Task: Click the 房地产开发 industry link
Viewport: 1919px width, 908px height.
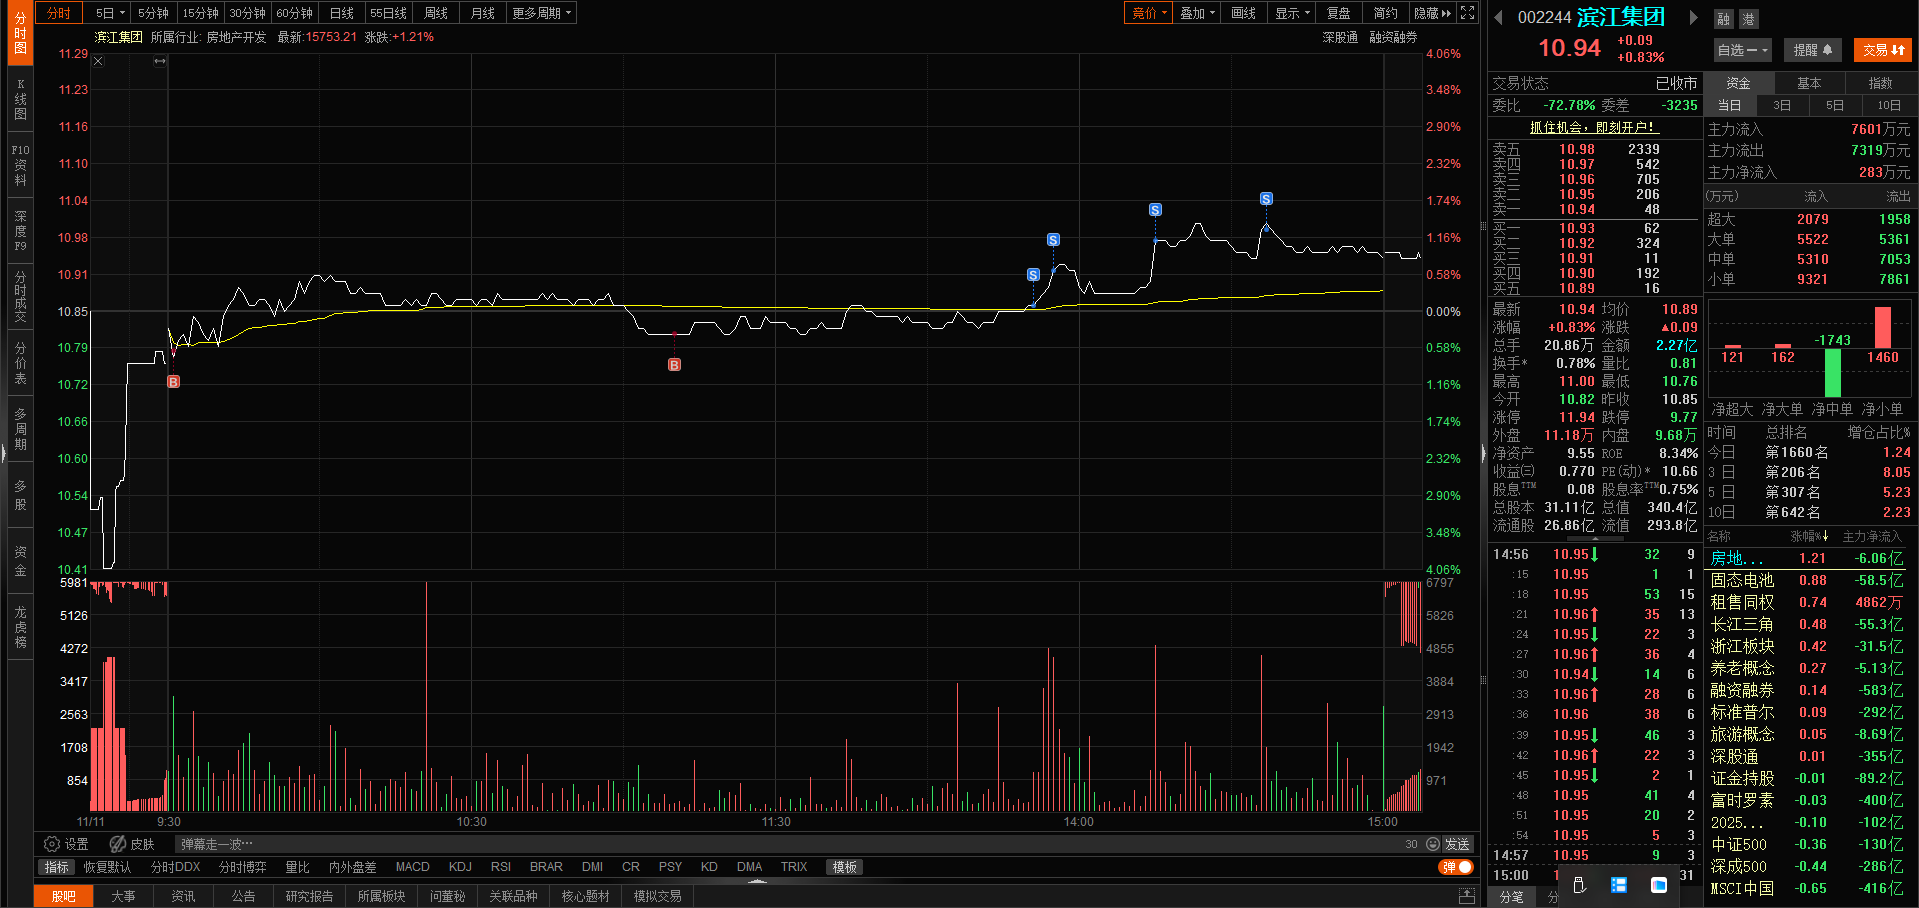Action: click(x=236, y=37)
